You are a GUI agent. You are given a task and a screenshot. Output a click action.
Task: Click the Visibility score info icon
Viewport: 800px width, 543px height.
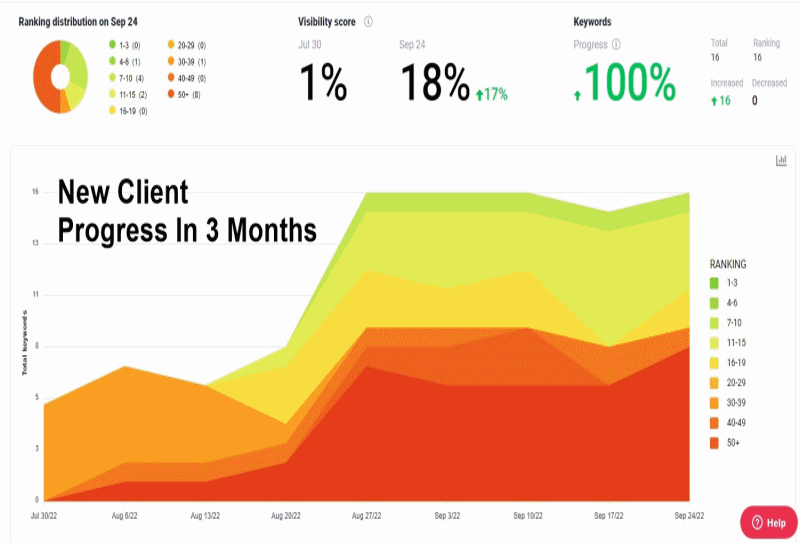368,22
